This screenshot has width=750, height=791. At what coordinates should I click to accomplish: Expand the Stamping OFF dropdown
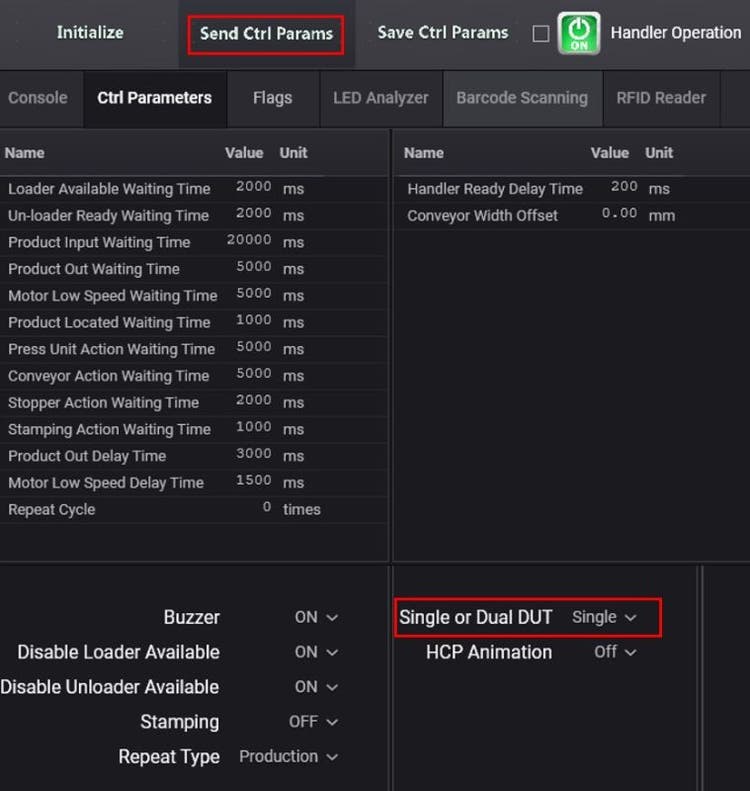click(314, 722)
